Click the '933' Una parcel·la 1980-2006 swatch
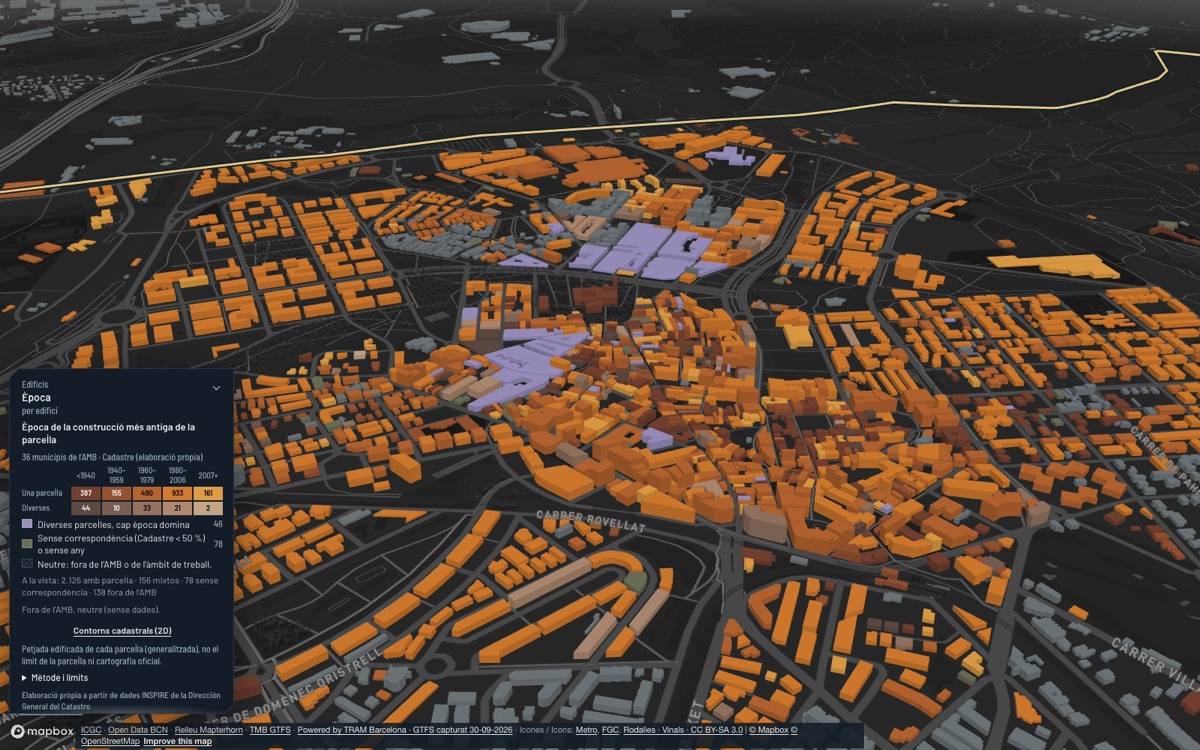Screen dimensions: 1200x750 tap(177, 493)
